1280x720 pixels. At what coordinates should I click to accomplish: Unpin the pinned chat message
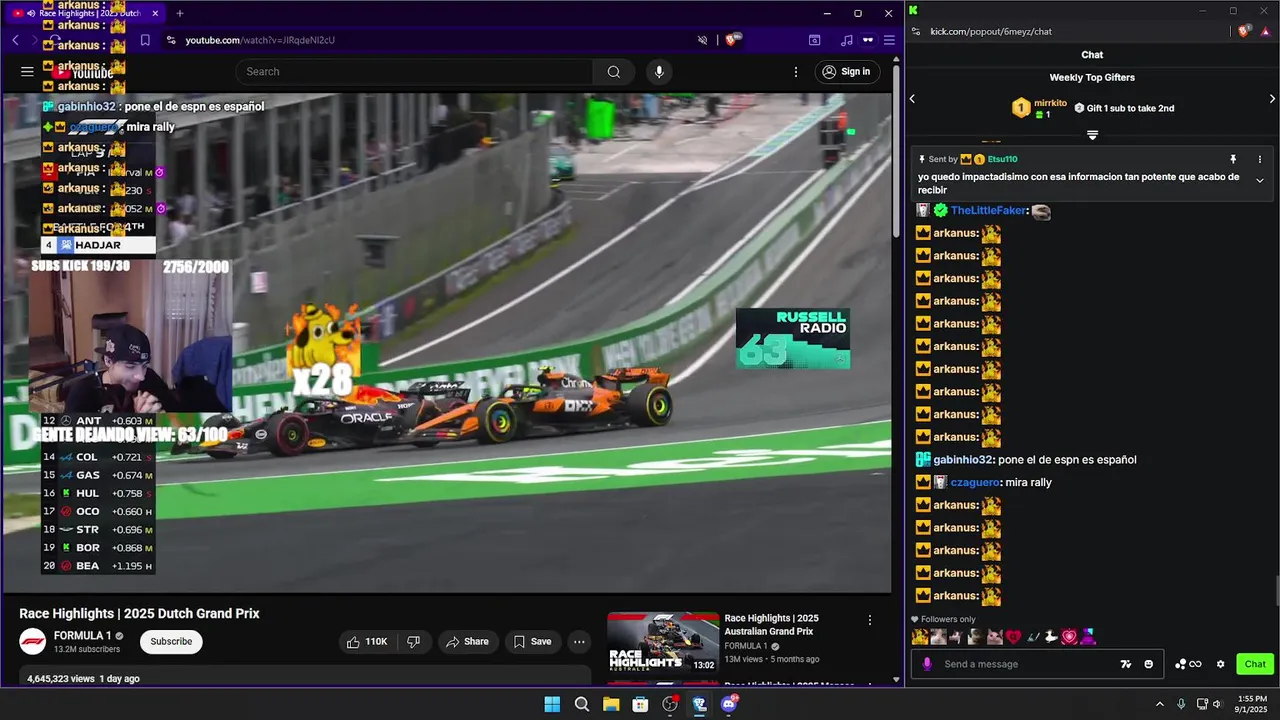[x=1233, y=159]
